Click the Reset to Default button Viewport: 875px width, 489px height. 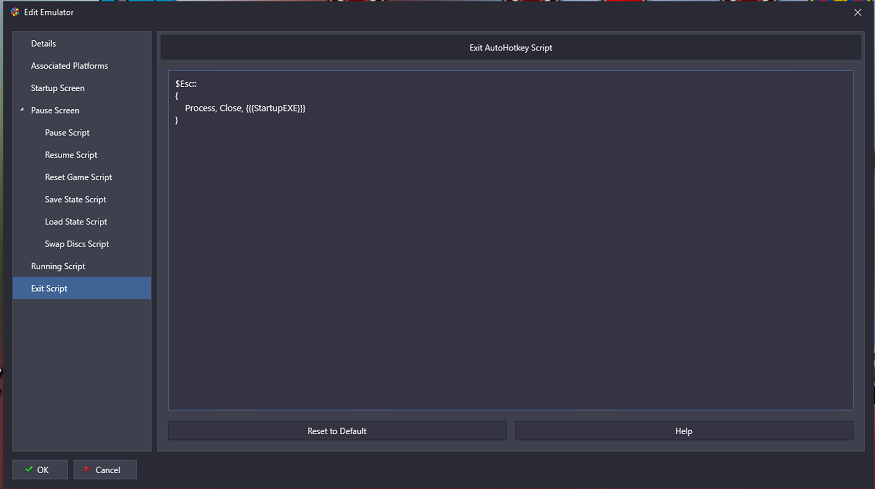tap(337, 431)
